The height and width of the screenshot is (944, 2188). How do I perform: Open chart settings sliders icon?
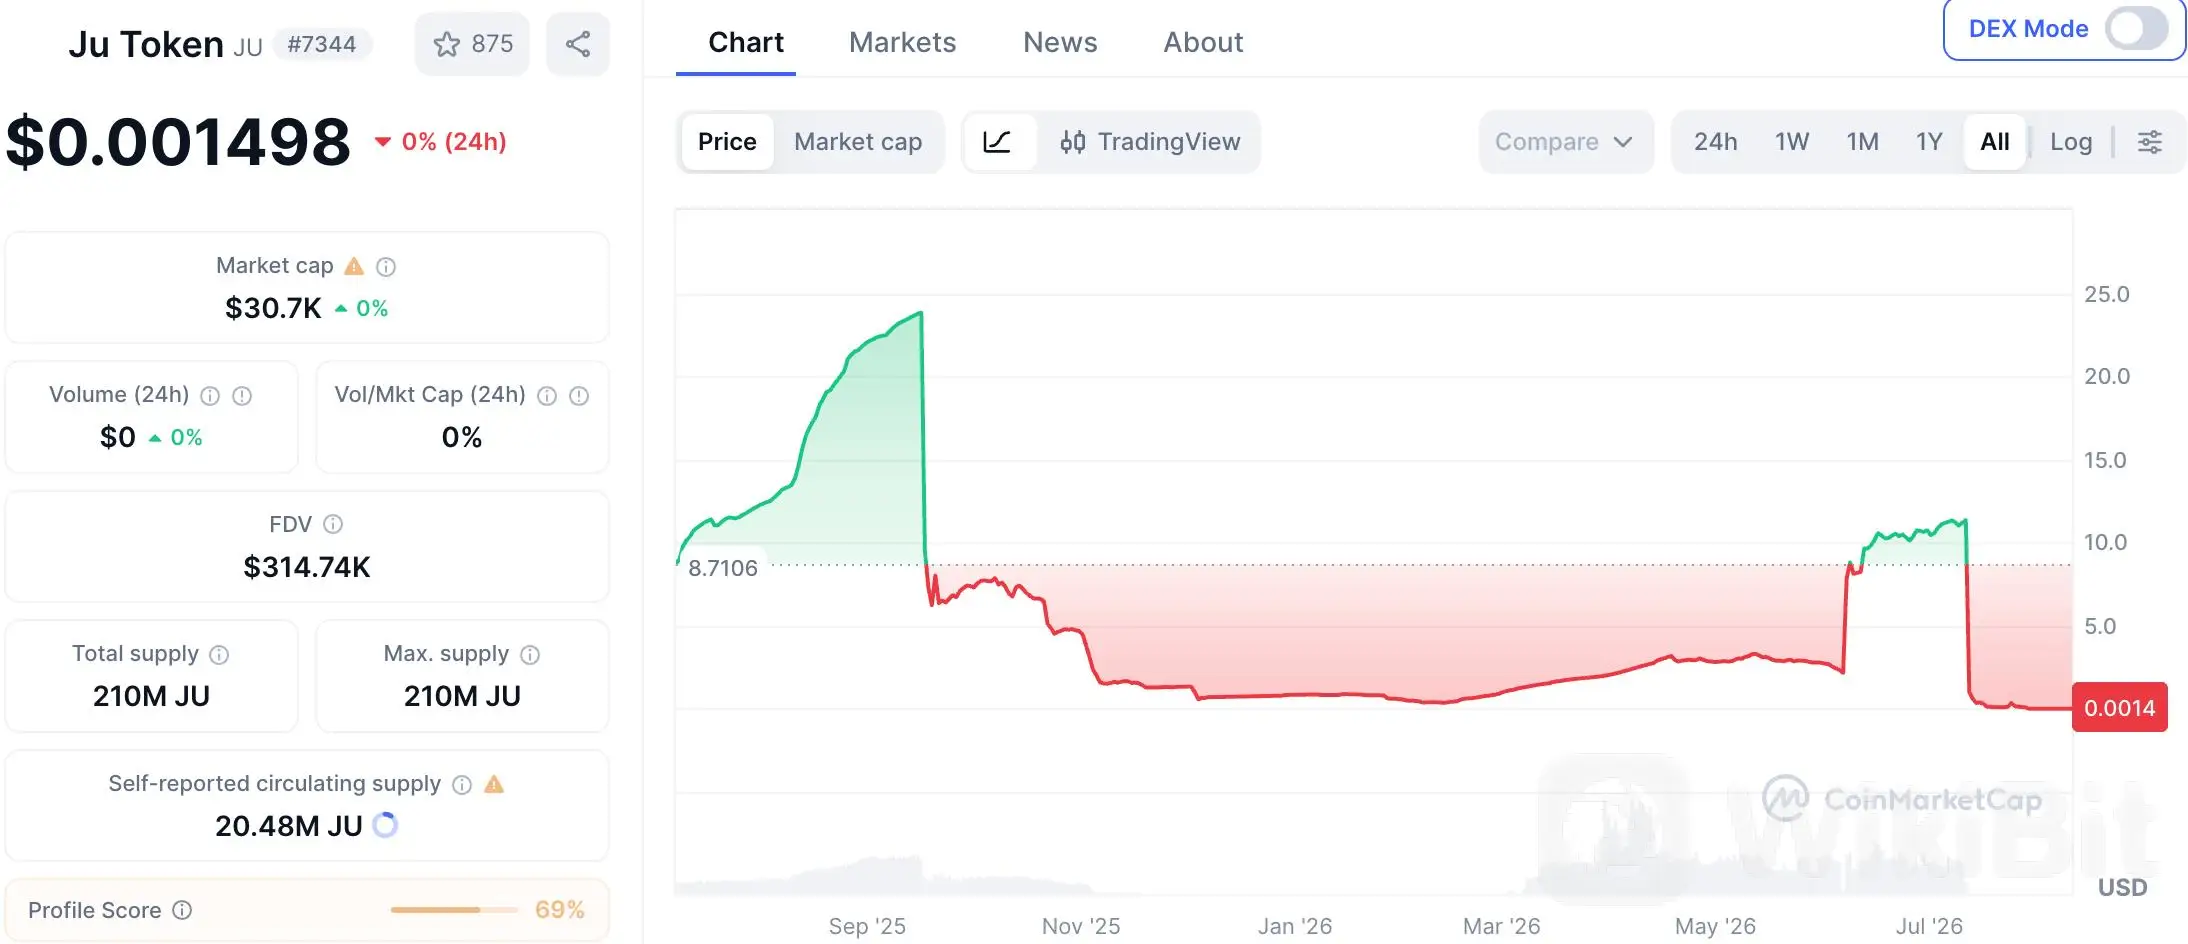2150,142
